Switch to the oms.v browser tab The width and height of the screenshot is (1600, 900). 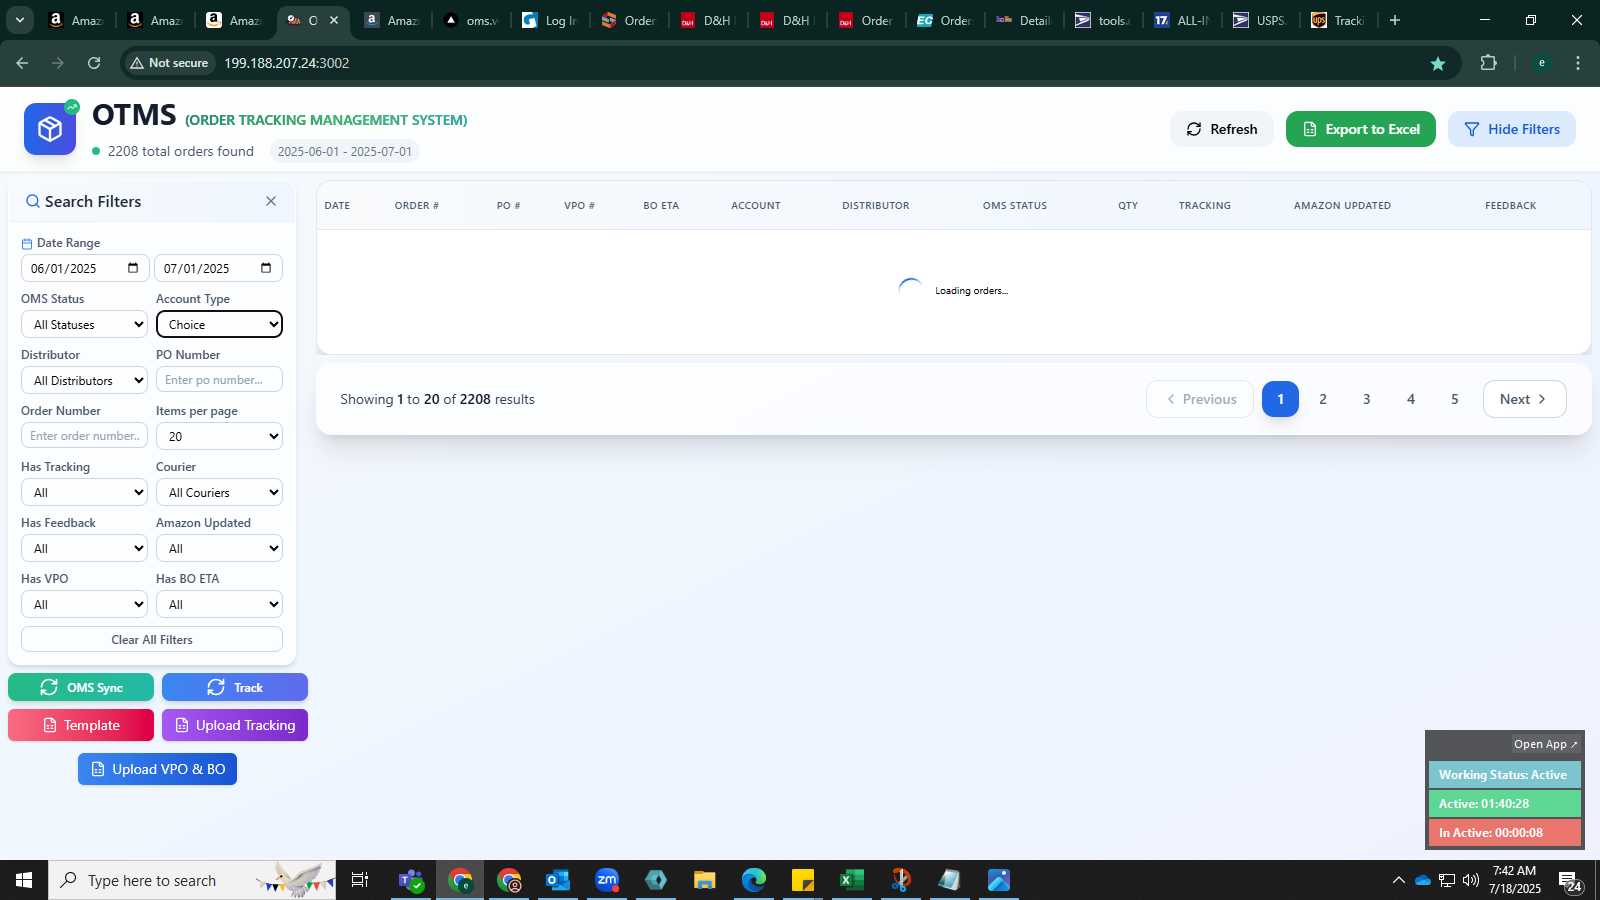[471, 20]
